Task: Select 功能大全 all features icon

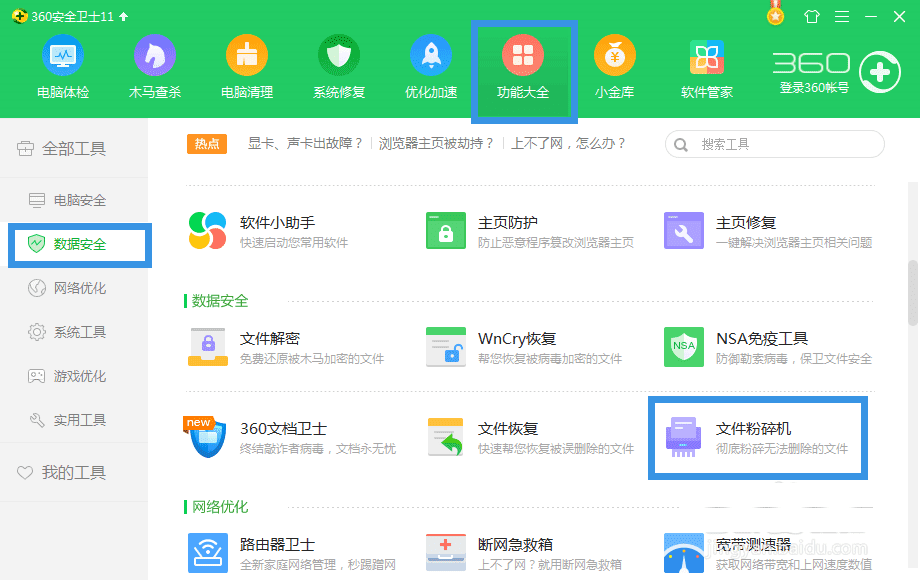Action: (523, 56)
